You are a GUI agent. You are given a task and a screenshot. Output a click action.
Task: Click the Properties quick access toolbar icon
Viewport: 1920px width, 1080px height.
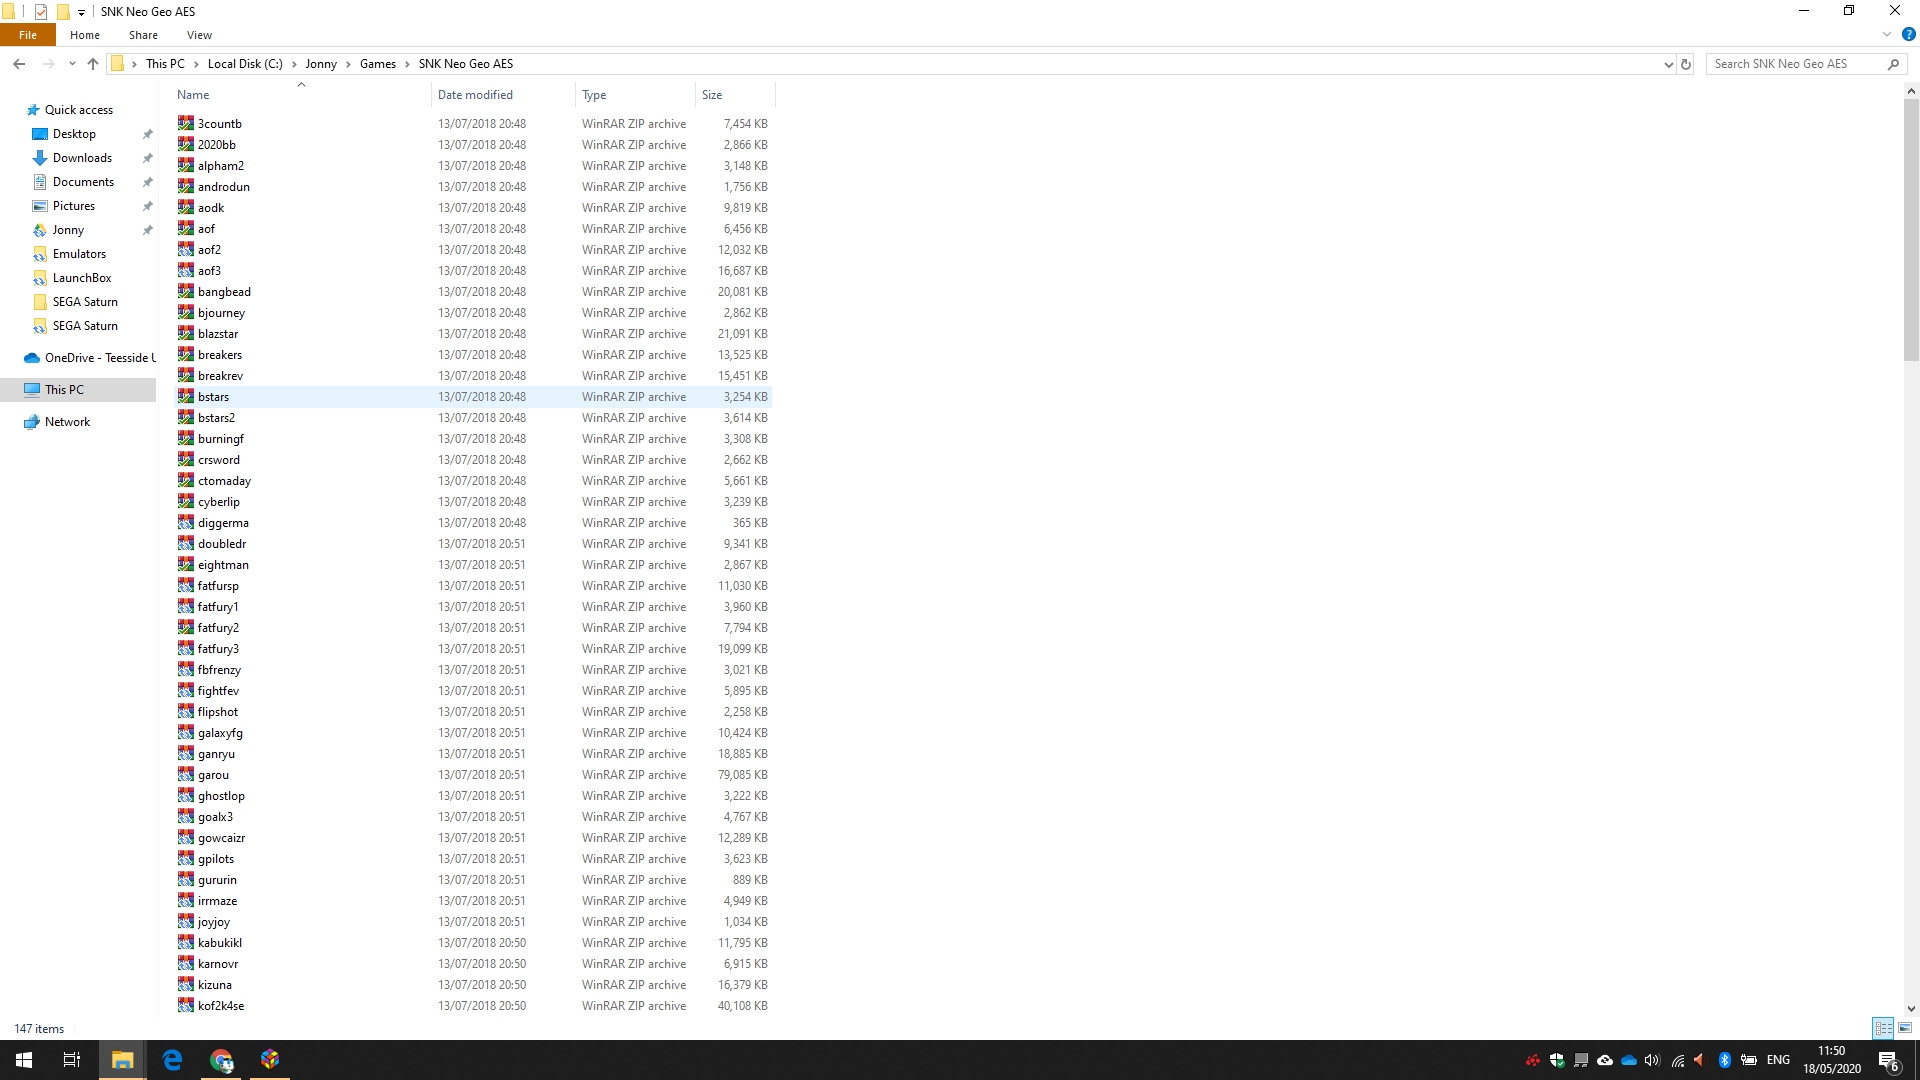click(41, 12)
